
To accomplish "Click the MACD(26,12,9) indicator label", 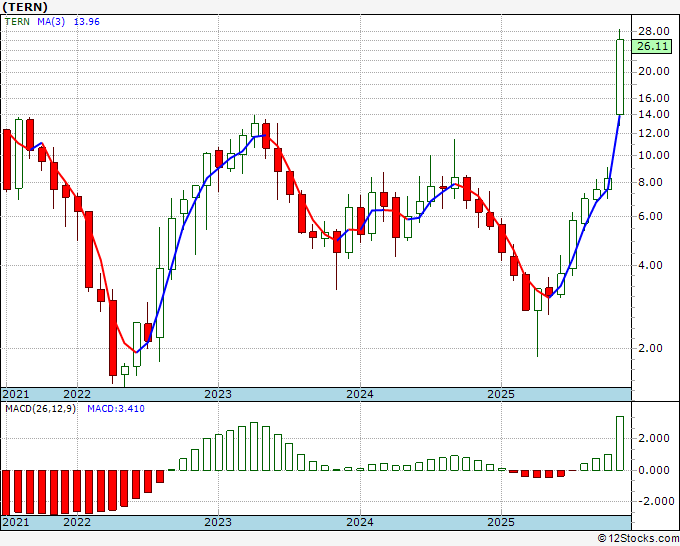I will pyautogui.click(x=40, y=409).
